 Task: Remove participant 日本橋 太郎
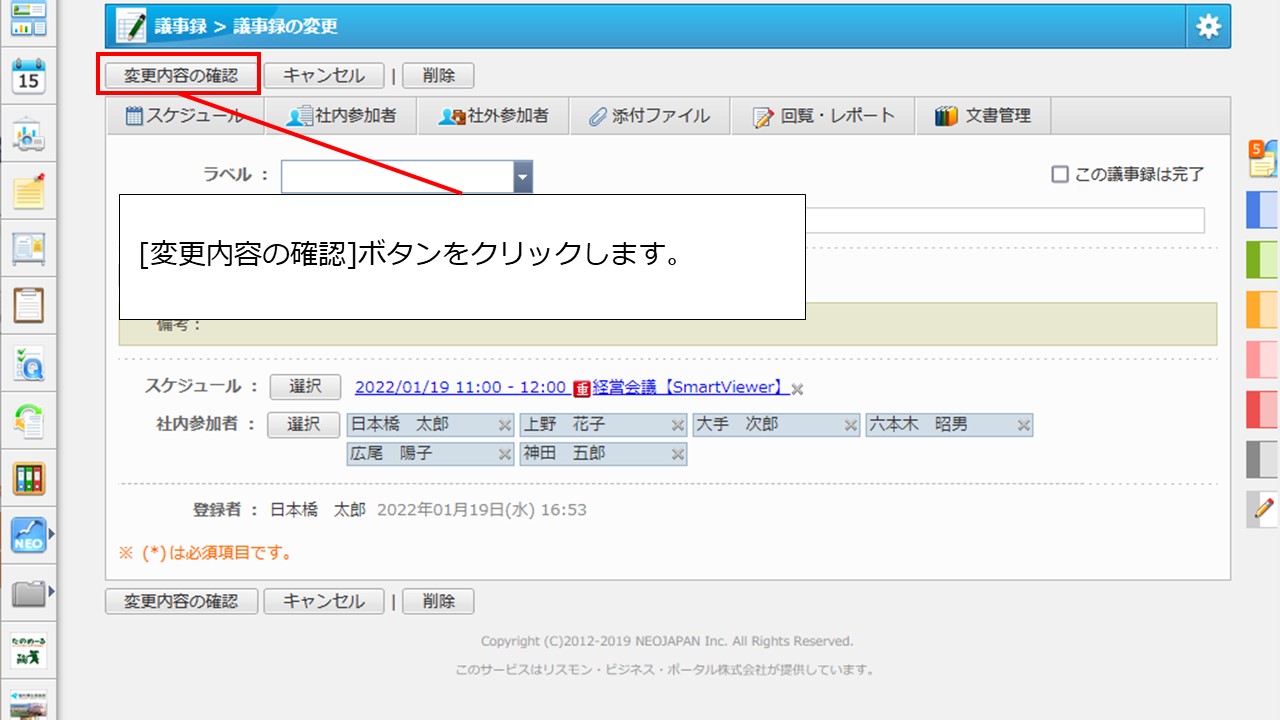coord(505,425)
